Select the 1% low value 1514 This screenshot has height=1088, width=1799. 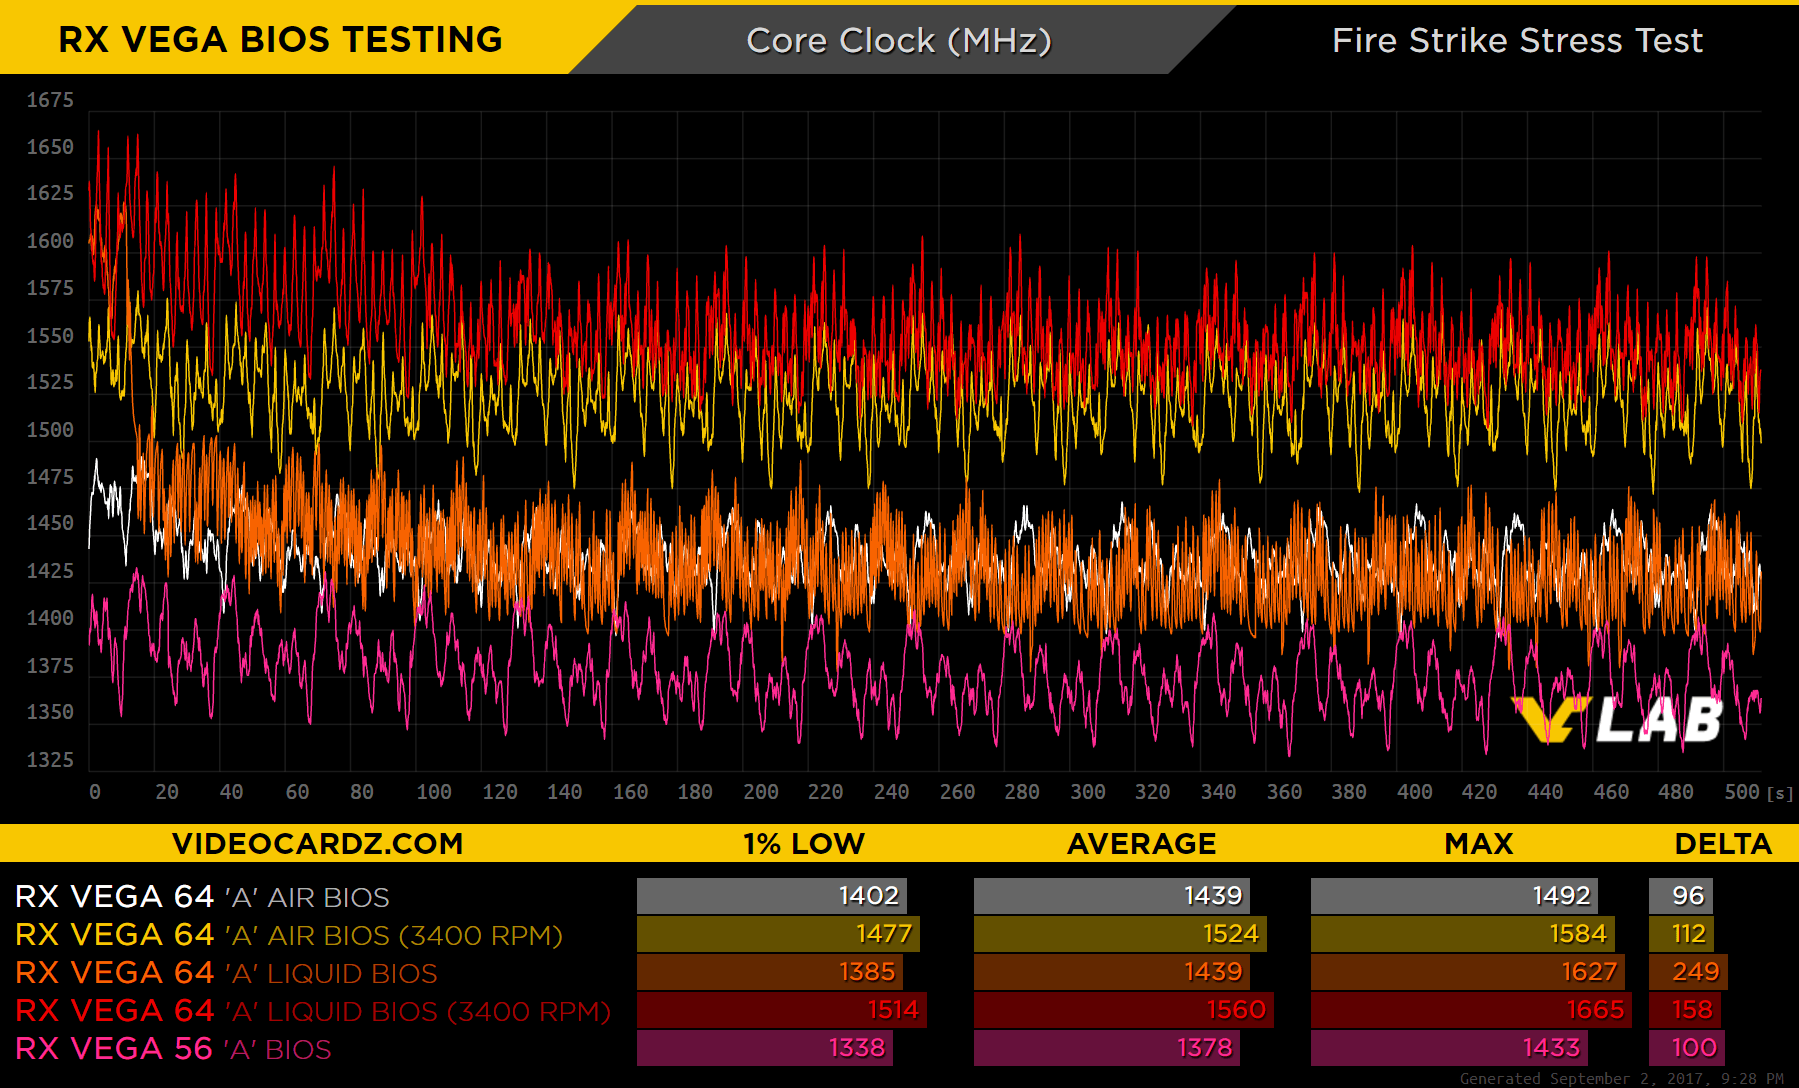tap(893, 1010)
